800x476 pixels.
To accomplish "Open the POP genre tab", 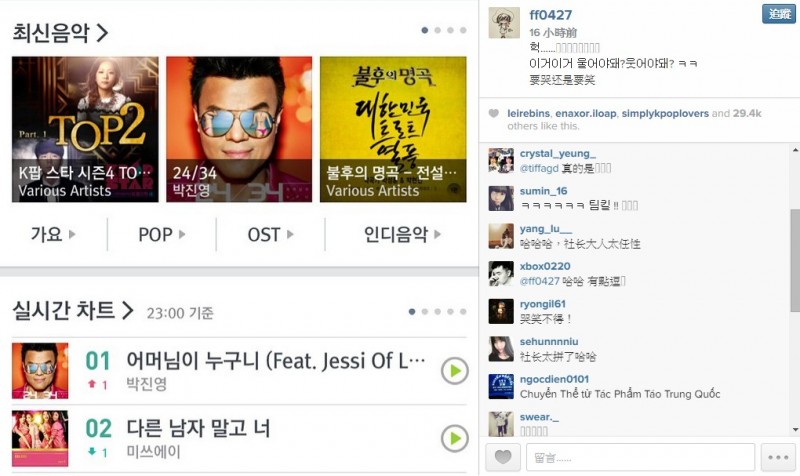I will (x=162, y=234).
